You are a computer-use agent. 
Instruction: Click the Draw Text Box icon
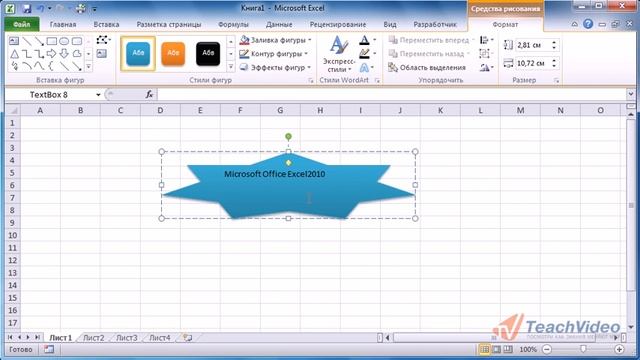[102, 53]
